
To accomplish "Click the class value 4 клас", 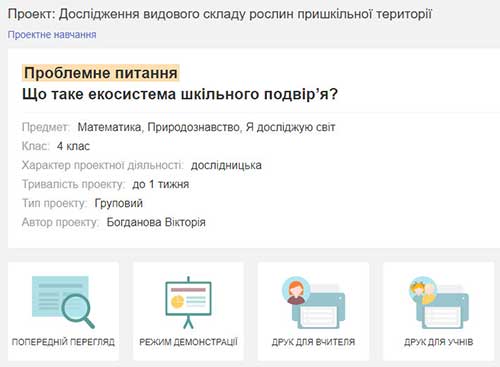I will (73, 146).
